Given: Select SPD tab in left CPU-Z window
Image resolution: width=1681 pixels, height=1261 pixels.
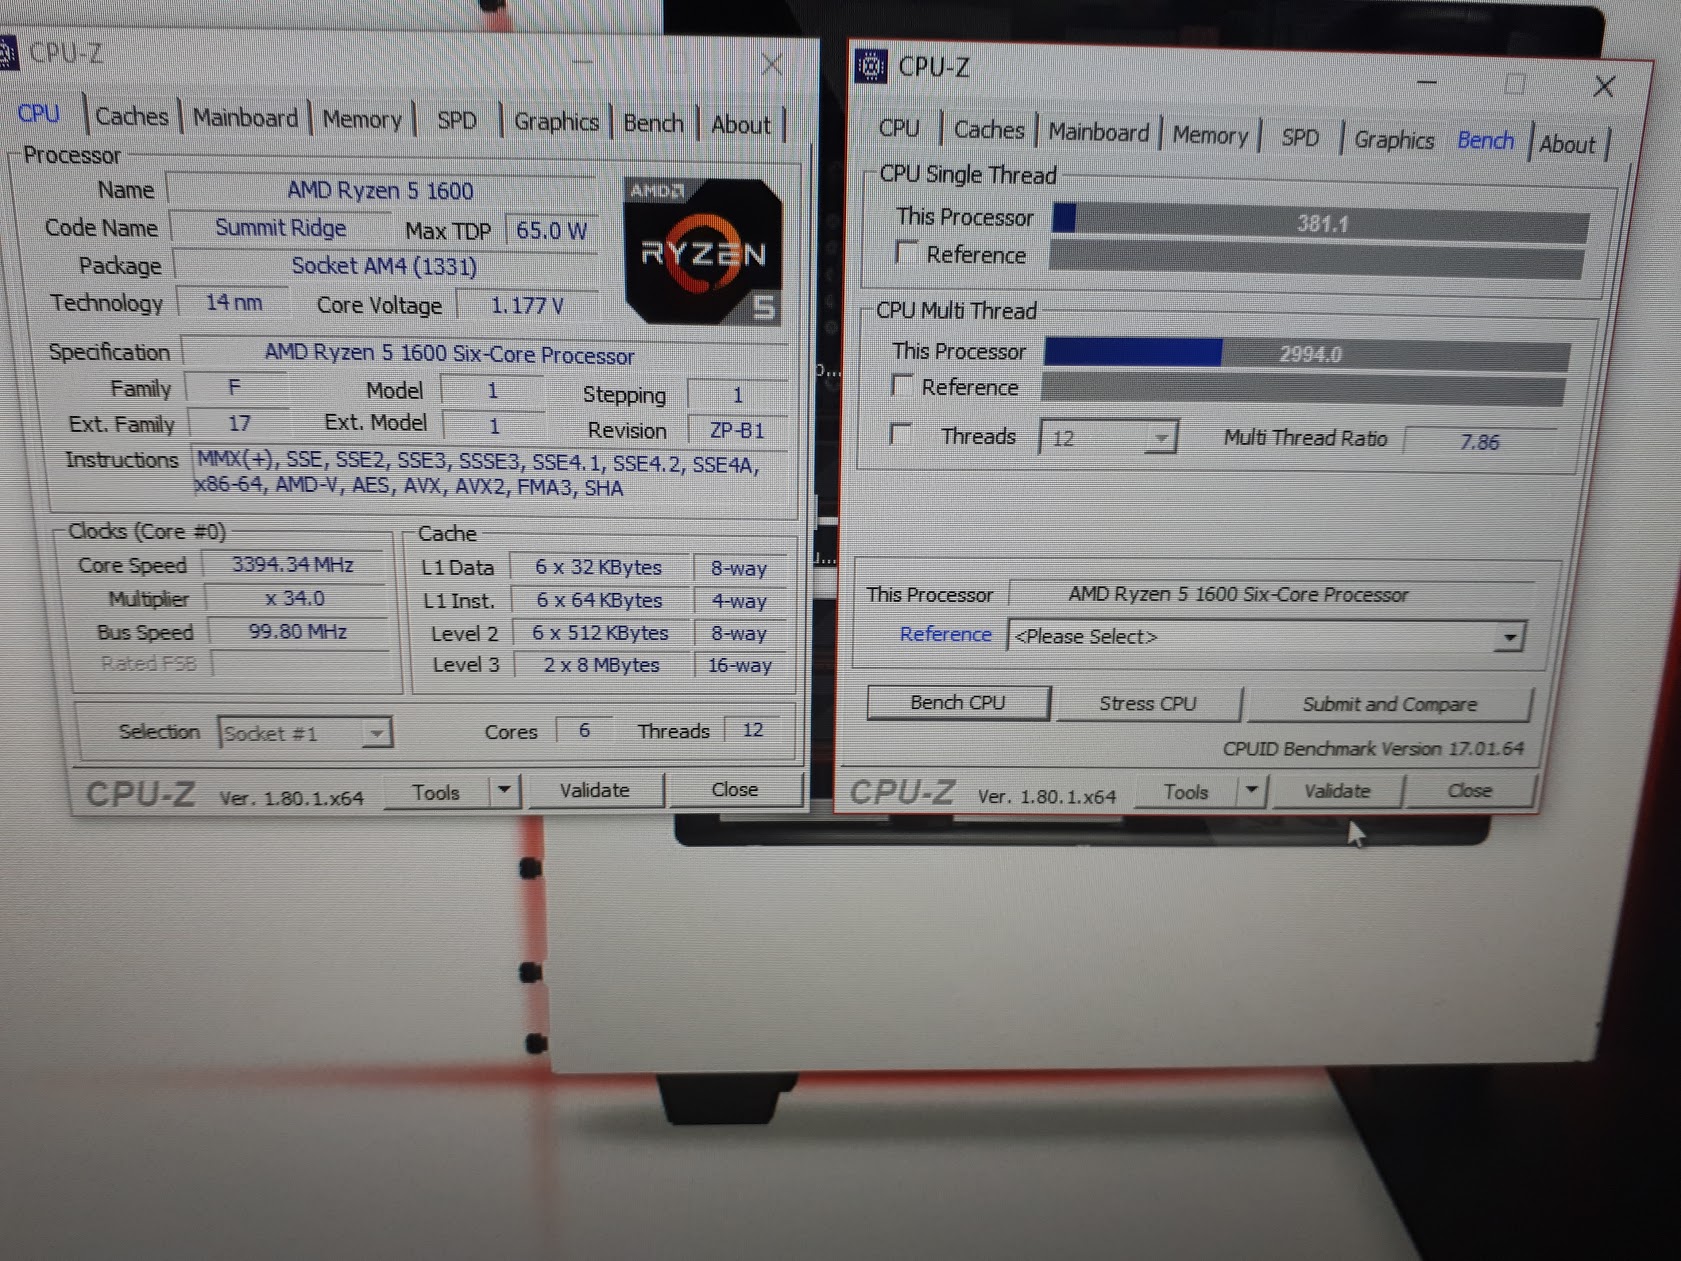Looking at the screenshot, I should [457, 121].
